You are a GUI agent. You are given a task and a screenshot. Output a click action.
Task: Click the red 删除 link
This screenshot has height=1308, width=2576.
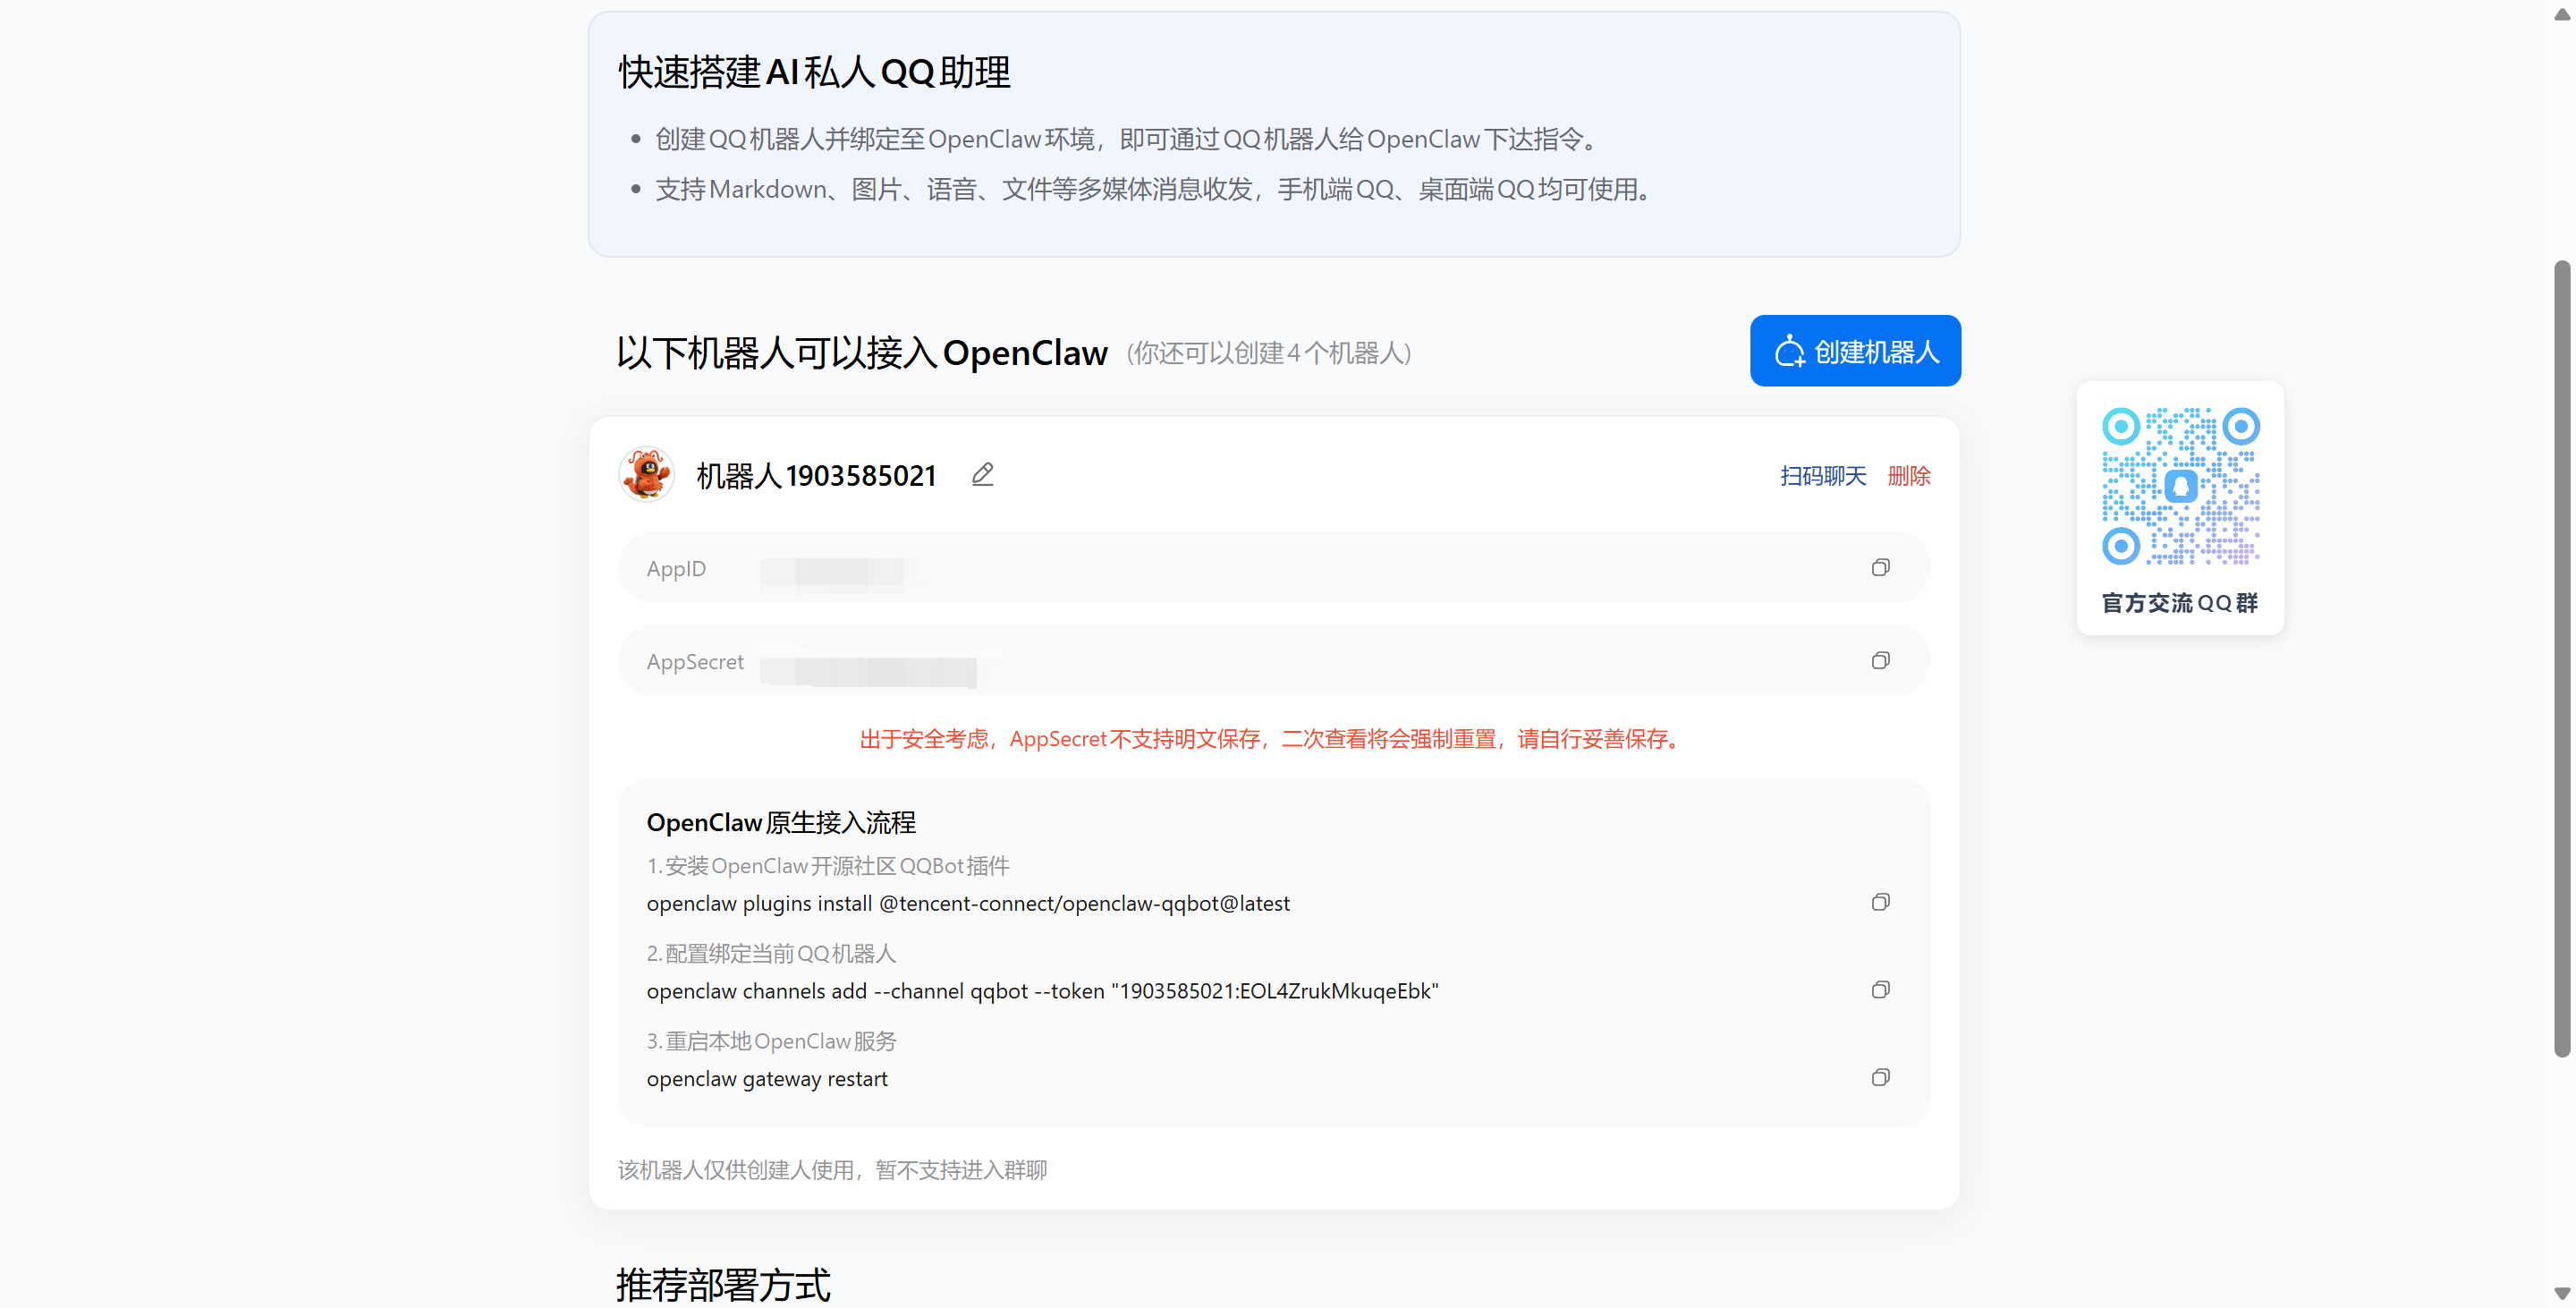(1908, 476)
